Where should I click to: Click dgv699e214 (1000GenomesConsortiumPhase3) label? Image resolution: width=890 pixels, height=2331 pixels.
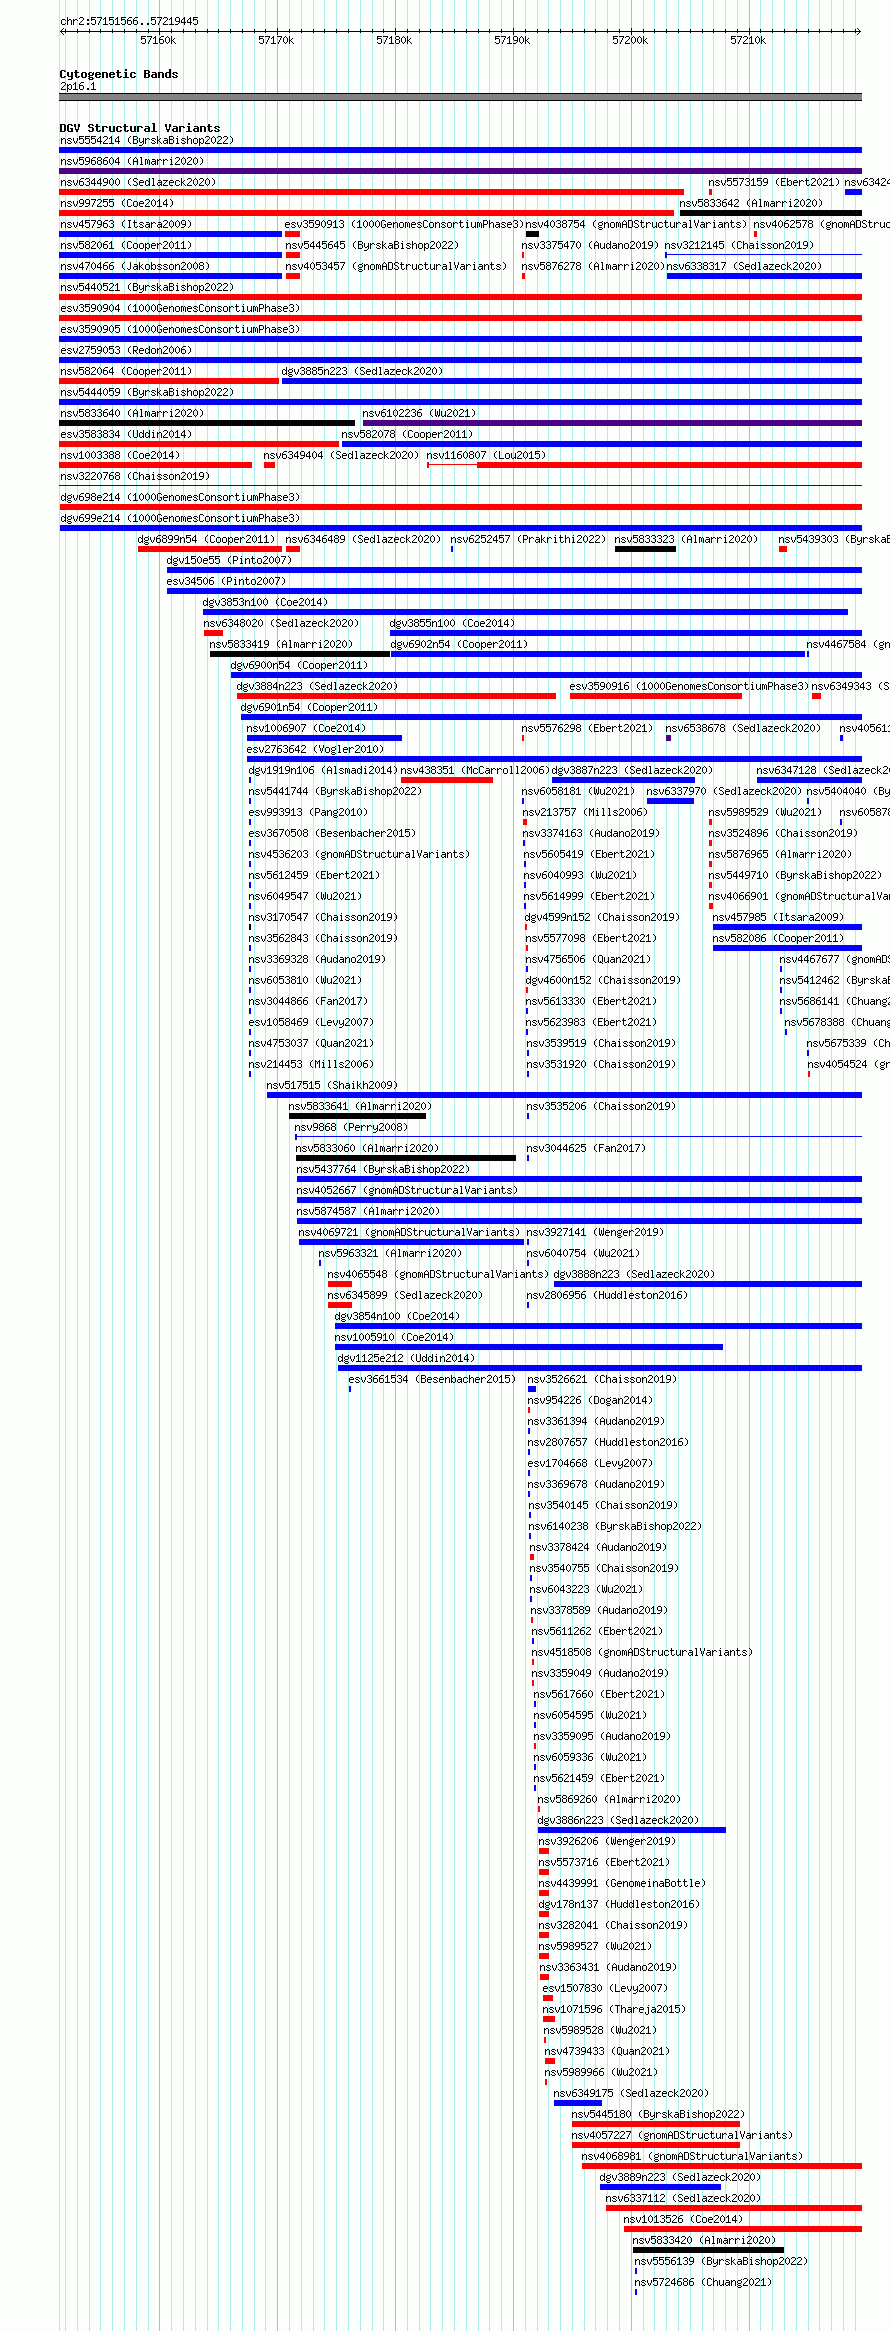point(180,518)
